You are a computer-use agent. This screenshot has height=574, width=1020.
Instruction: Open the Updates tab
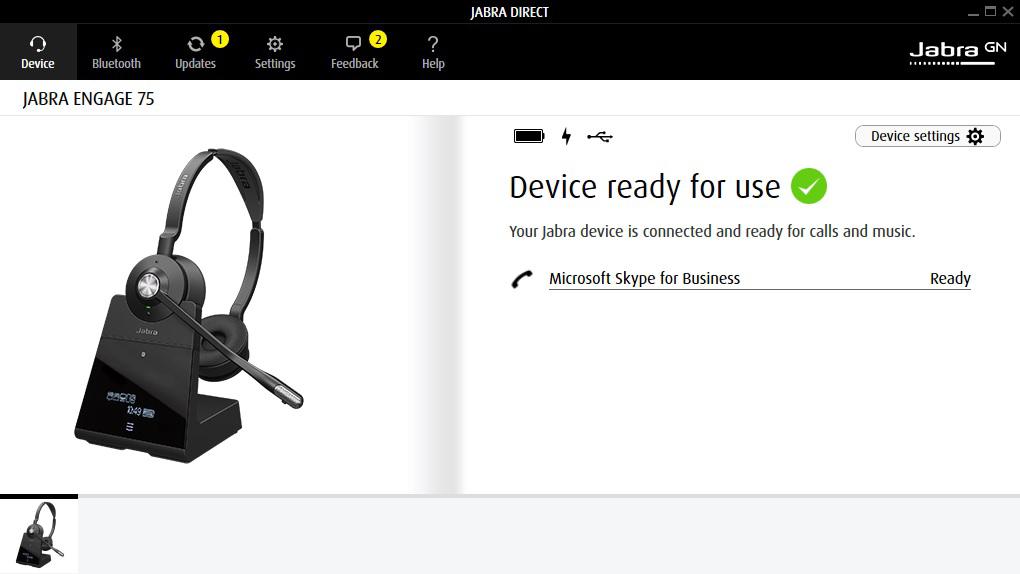195,52
